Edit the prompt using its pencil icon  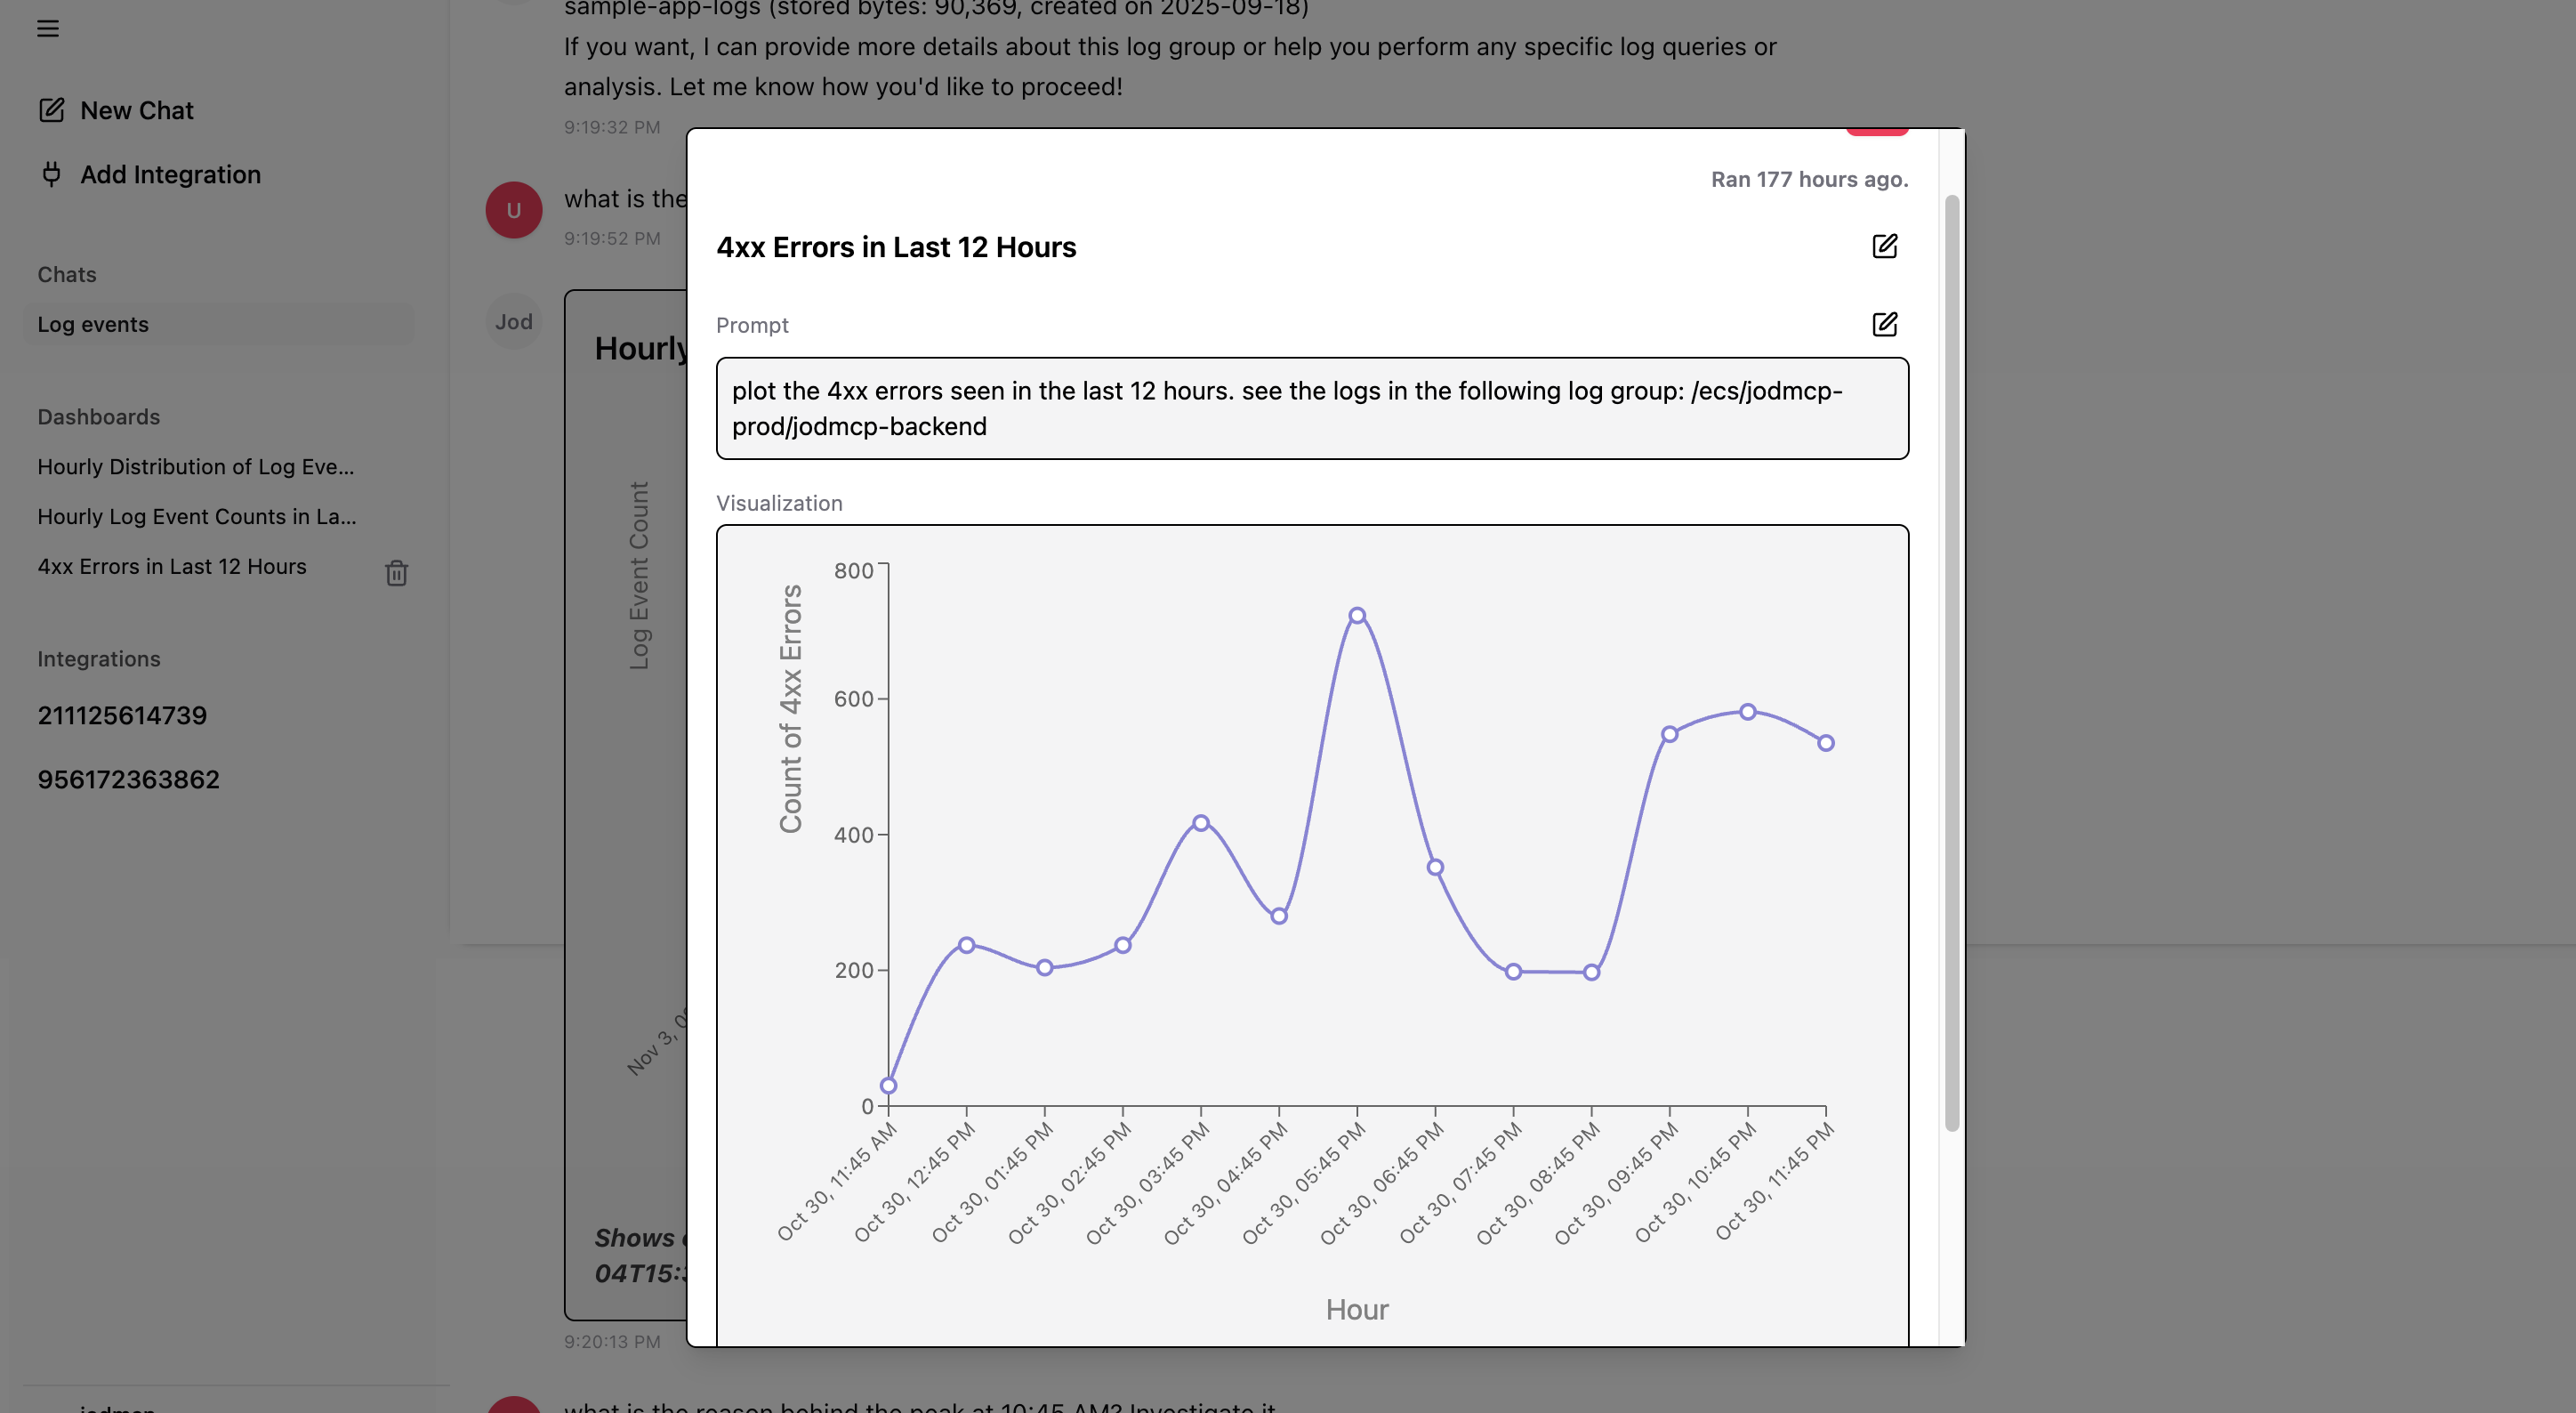pyautogui.click(x=1885, y=324)
